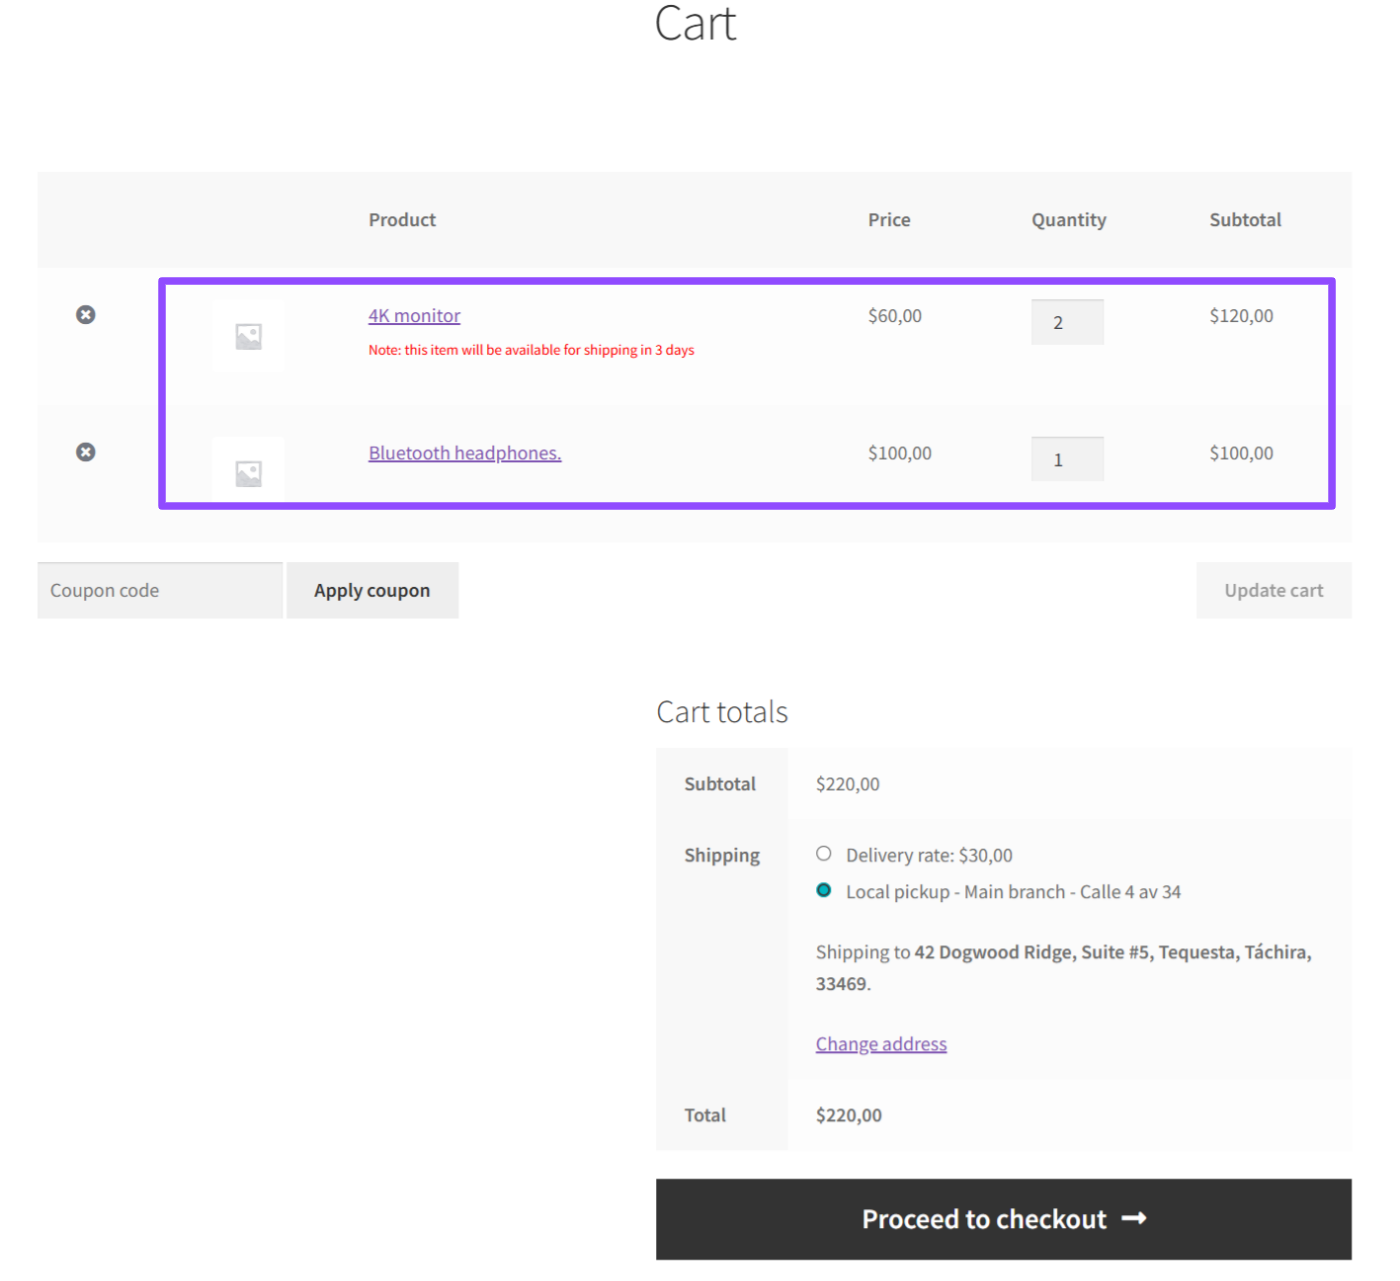The width and height of the screenshot is (1400, 1281).
Task: Click the Product column header
Action: (401, 219)
